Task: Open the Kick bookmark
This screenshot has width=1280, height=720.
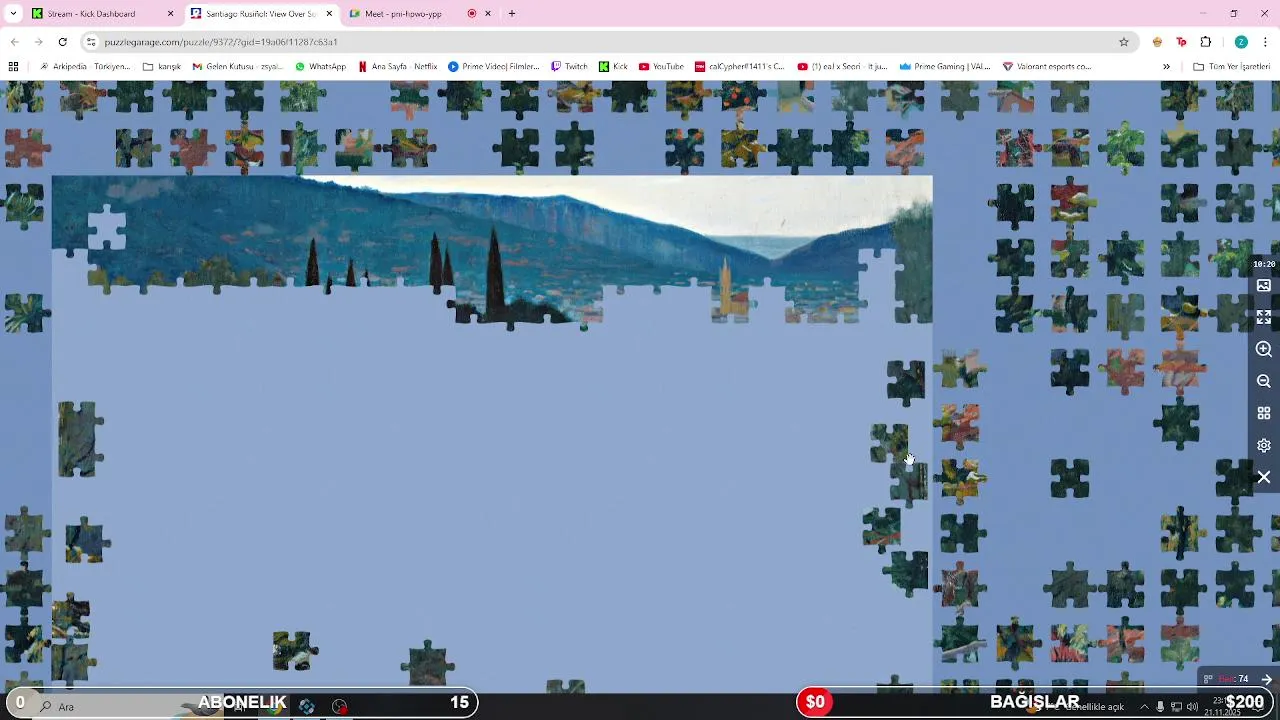Action: click(x=613, y=66)
